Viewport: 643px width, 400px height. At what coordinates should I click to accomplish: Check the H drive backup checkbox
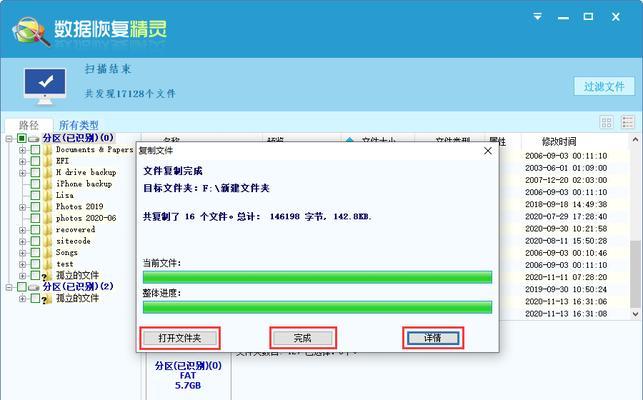click(x=35, y=173)
